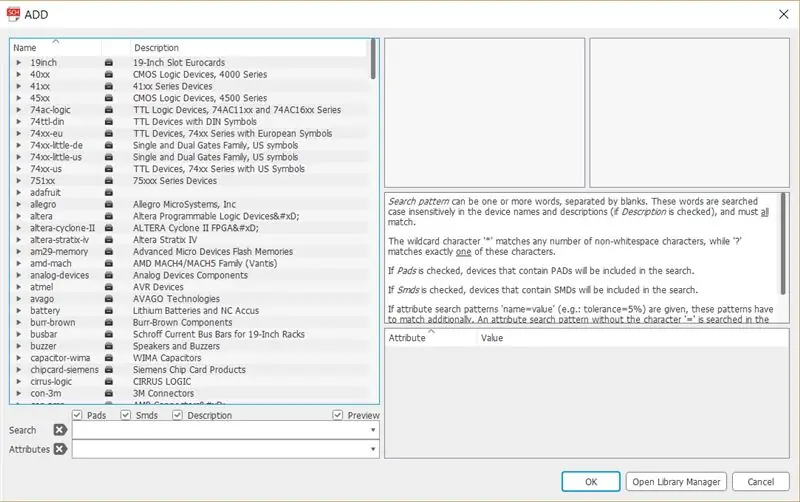Viewport: 800px width, 502px height.
Task: Select the altera-stratix-iv library entry
Action: (190, 240)
